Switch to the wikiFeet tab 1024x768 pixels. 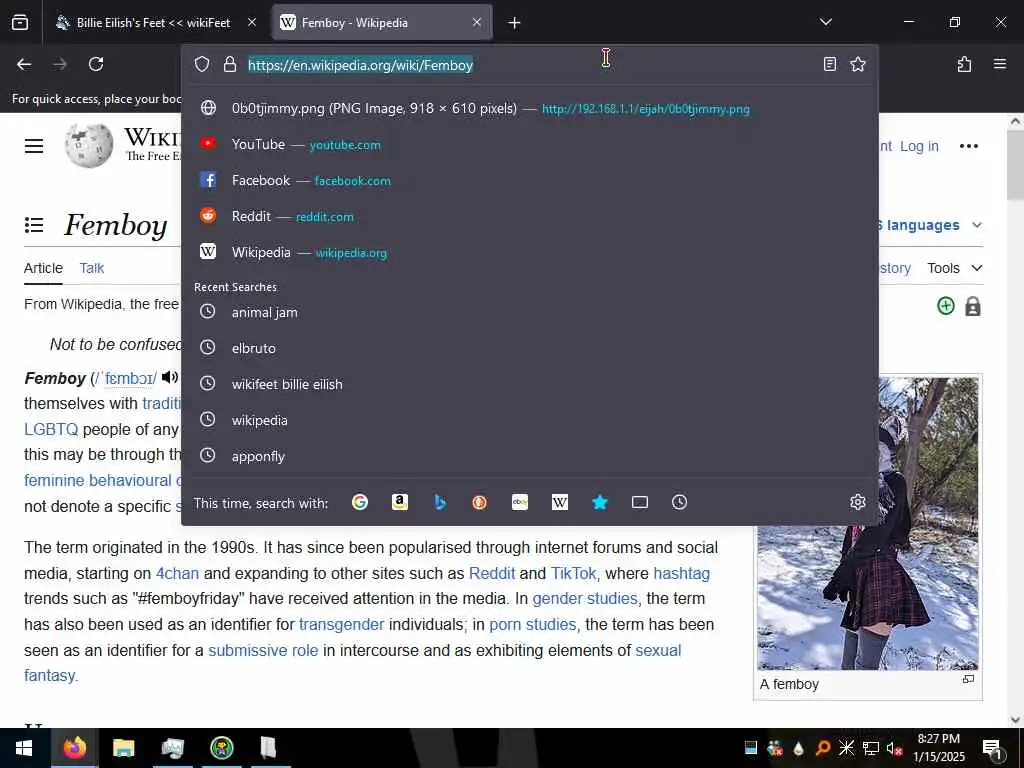[x=153, y=23]
